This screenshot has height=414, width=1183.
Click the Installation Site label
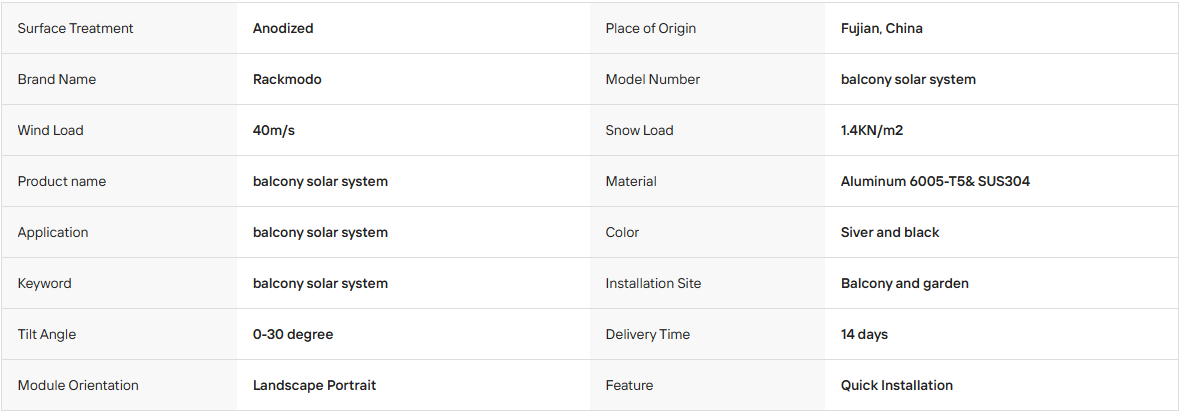point(653,284)
